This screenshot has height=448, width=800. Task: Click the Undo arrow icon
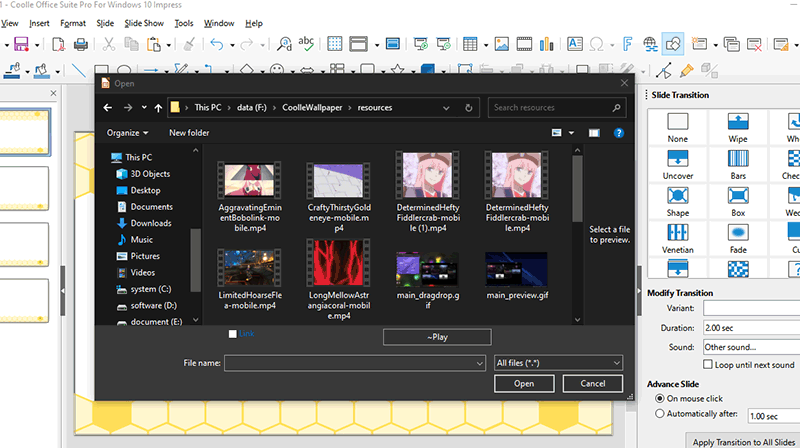(x=217, y=44)
